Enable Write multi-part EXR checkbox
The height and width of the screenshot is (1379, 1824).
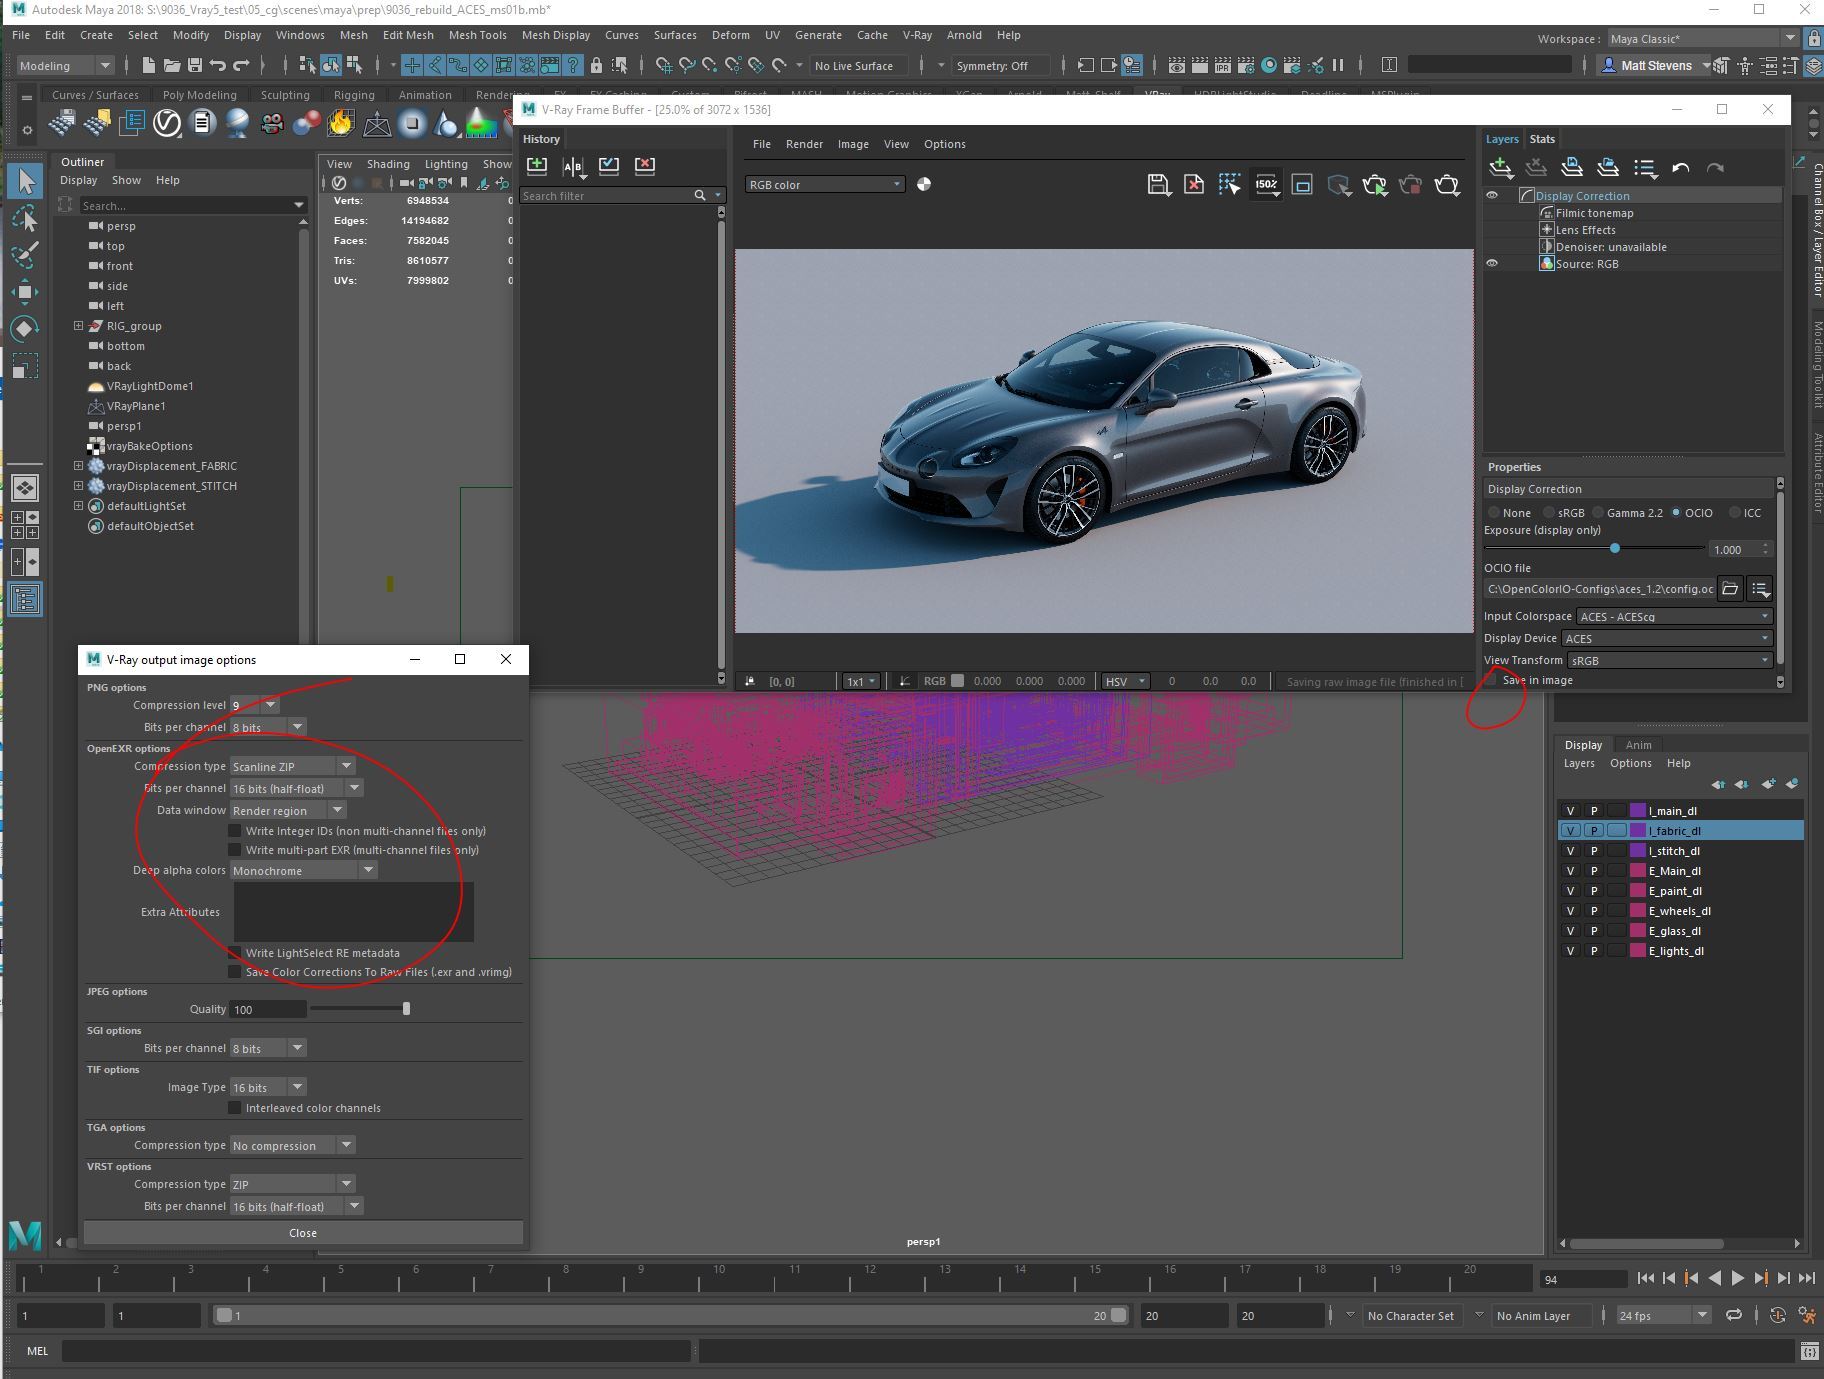[235, 850]
